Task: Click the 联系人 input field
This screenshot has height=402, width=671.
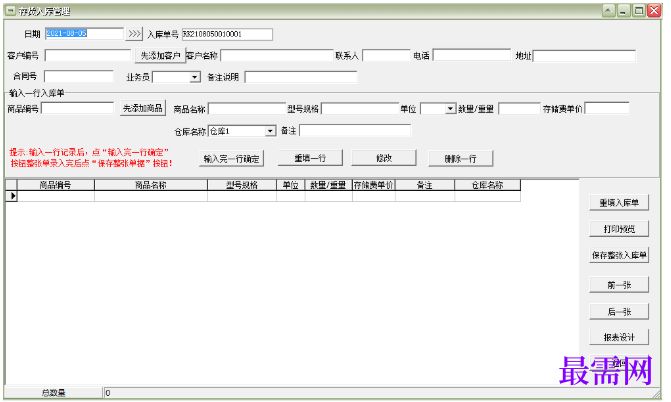Action: click(x=386, y=55)
